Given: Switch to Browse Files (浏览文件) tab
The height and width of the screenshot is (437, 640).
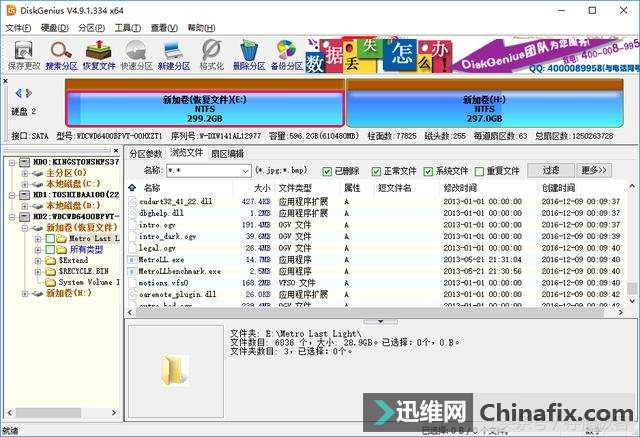Looking at the screenshot, I should point(187,153).
